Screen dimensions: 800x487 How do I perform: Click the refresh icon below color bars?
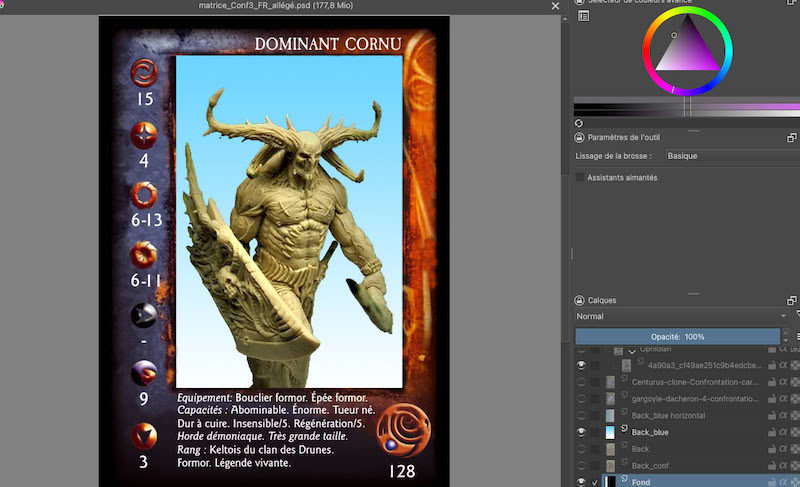pos(579,123)
